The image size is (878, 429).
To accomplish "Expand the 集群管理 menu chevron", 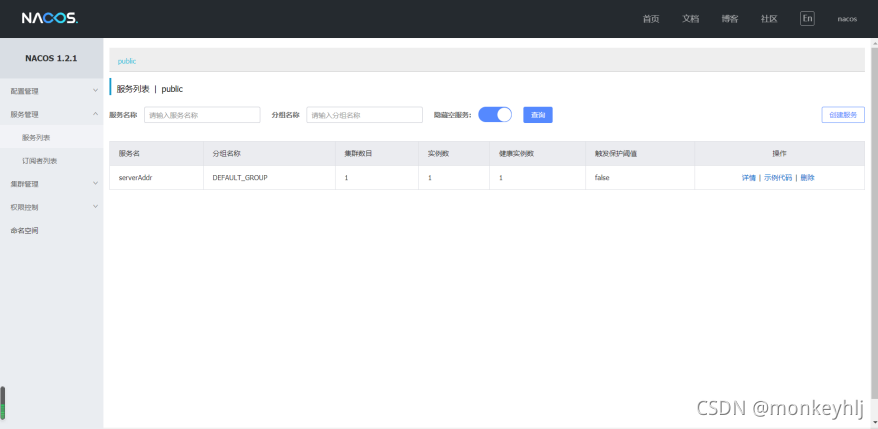I will (95, 183).
